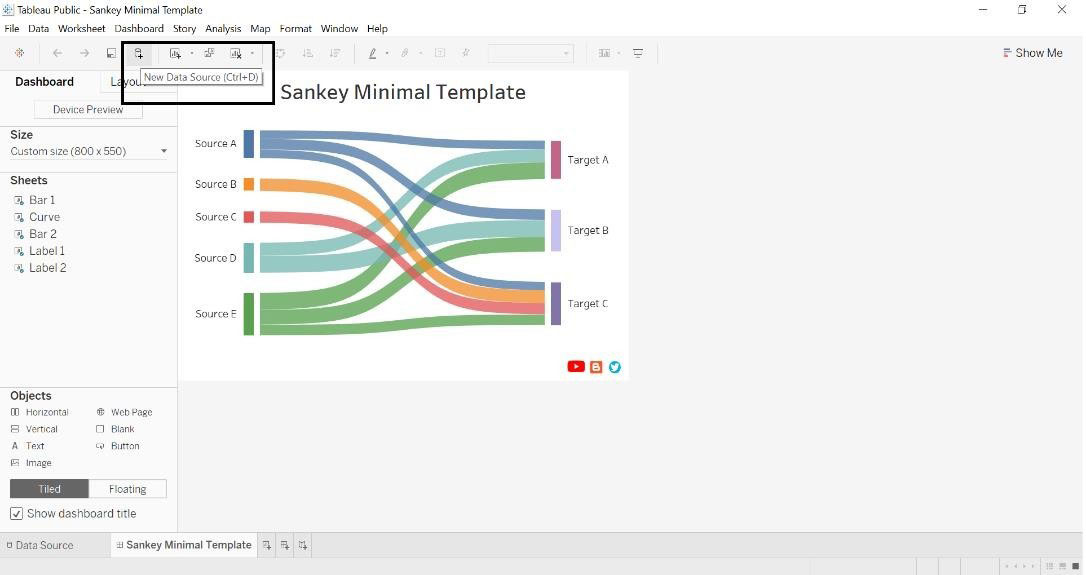The image size is (1086, 575).
Task: Select the Floating layout toggle
Action: pos(127,489)
